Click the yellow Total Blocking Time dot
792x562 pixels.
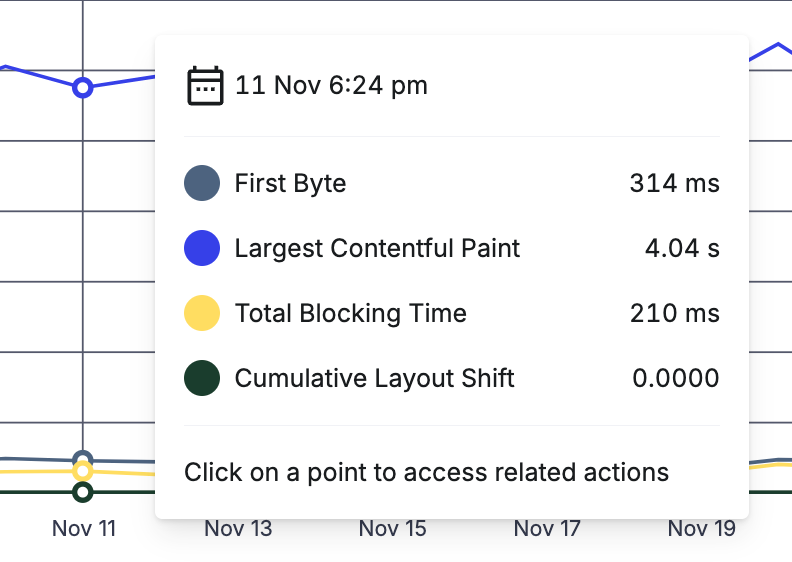[x=202, y=314]
